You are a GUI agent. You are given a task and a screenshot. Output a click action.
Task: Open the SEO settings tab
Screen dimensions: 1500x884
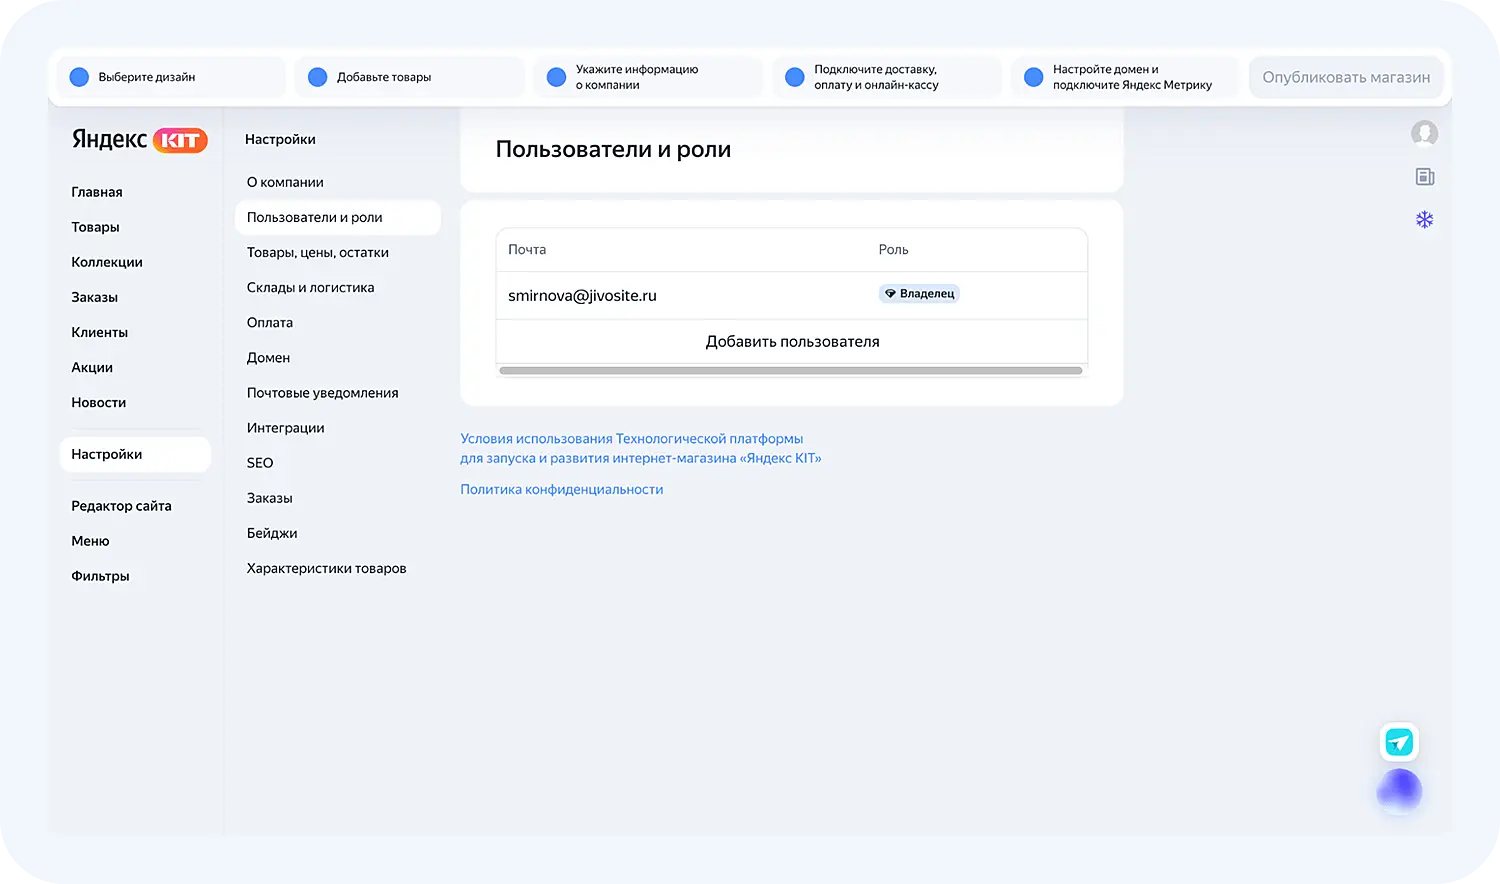tap(260, 463)
